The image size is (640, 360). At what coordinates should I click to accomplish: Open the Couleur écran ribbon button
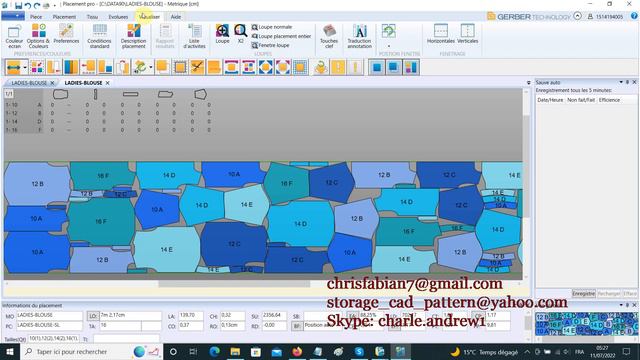14,36
